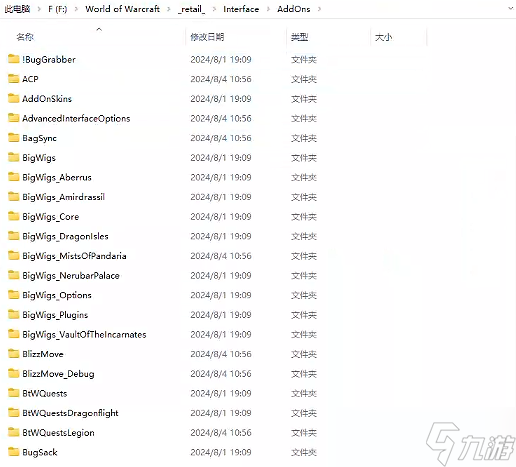
Task: Click the BigWigs_Plugins folder icon
Action: point(13,315)
